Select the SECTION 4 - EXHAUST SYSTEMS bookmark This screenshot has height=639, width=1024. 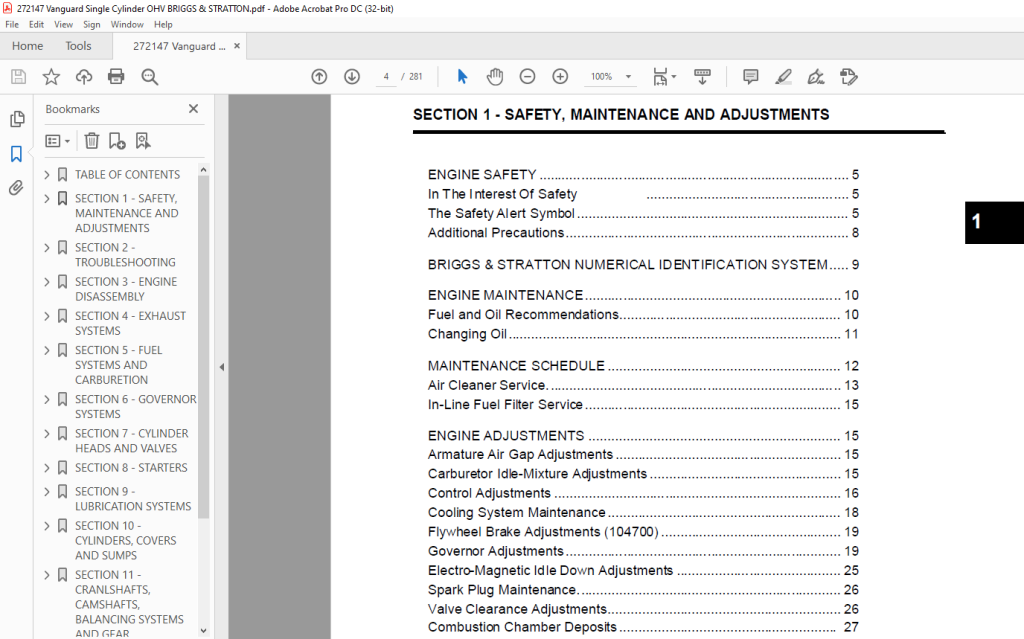pyautogui.click(x=130, y=323)
